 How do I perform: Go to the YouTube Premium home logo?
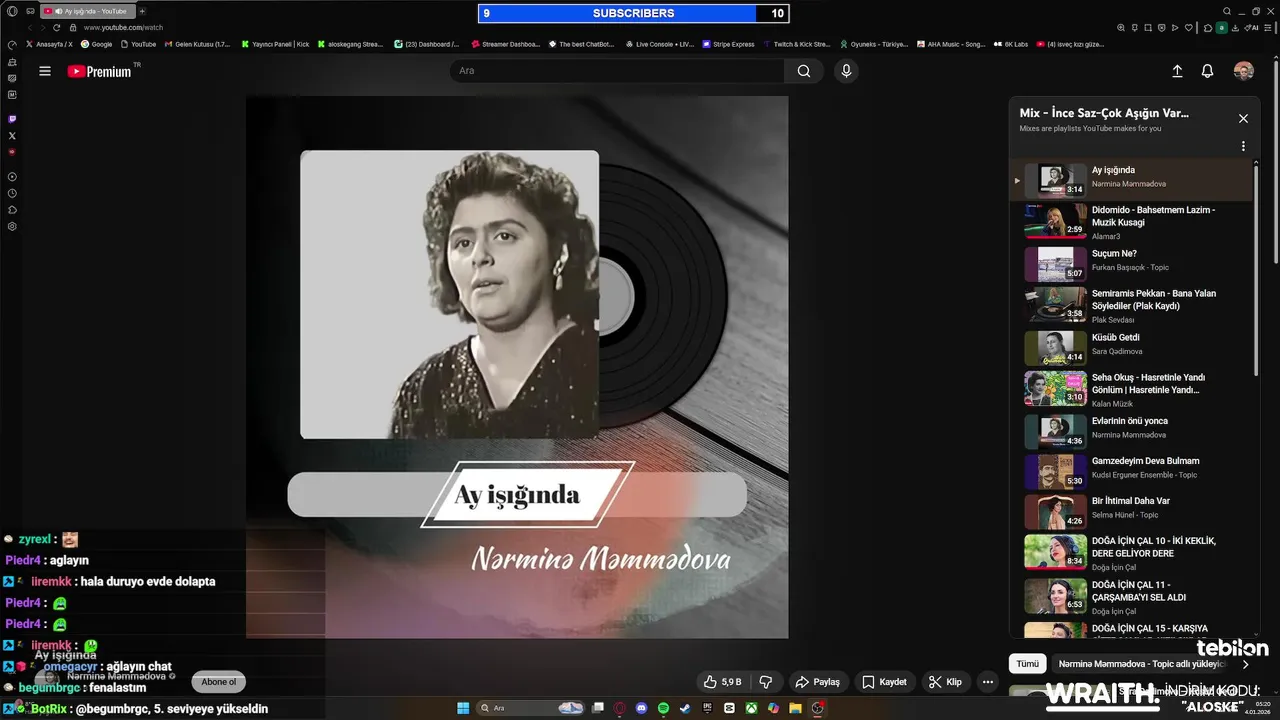(100, 71)
